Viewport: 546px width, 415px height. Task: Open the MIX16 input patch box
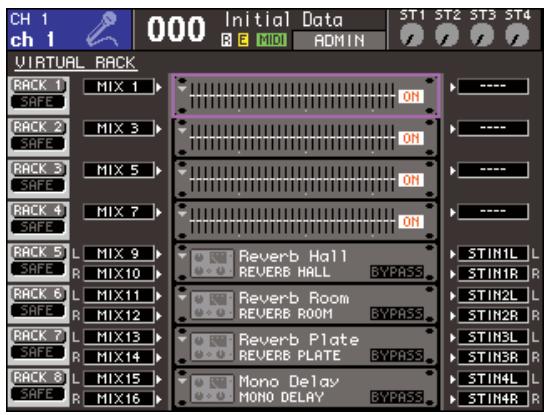(119, 399)
